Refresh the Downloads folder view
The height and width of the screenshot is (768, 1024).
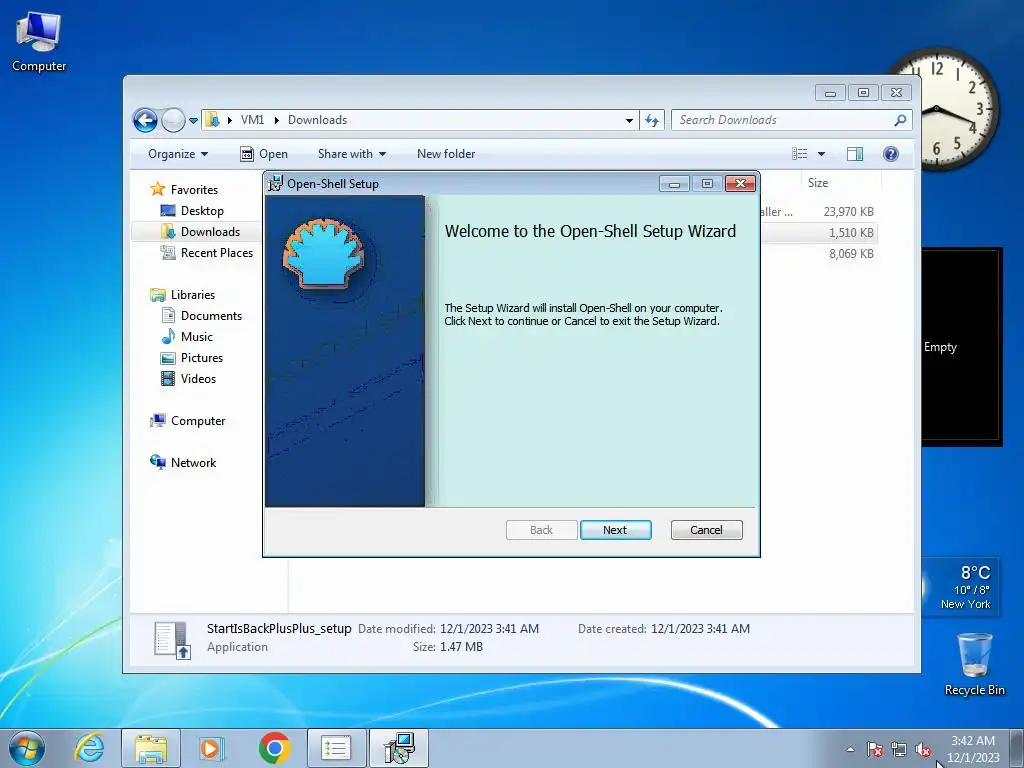[652, 120]
